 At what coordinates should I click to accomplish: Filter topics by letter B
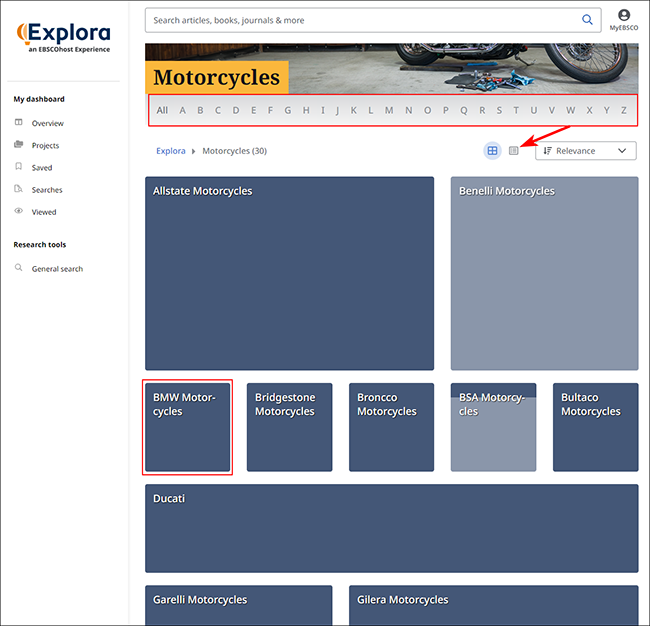(x=200, y=110)
